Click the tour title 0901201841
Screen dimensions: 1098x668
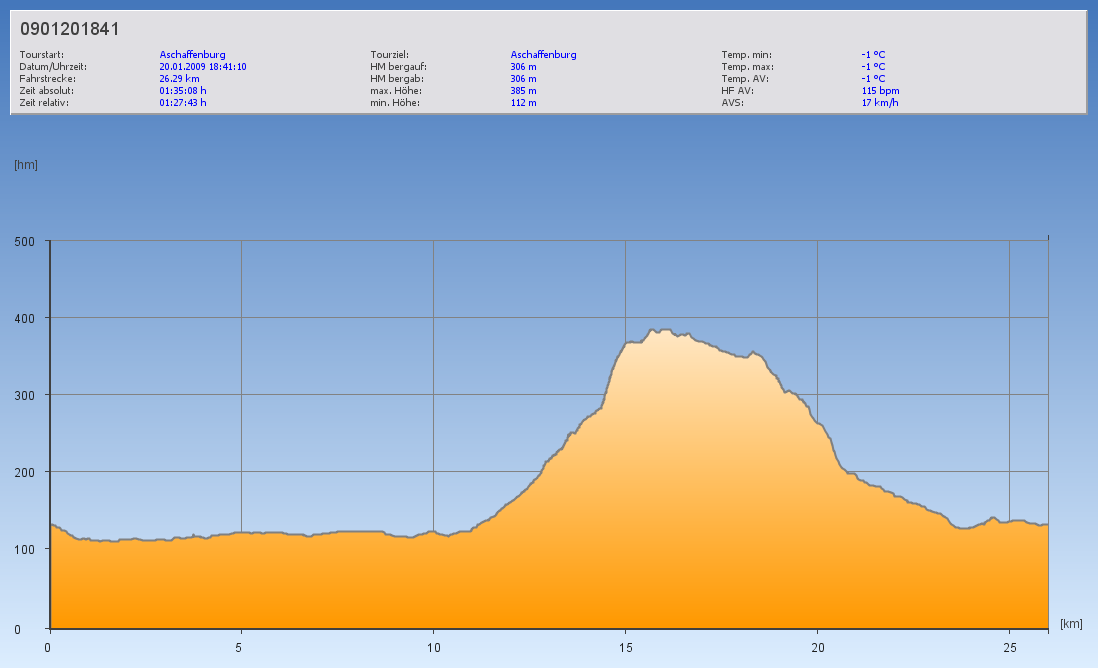point(70,29)
